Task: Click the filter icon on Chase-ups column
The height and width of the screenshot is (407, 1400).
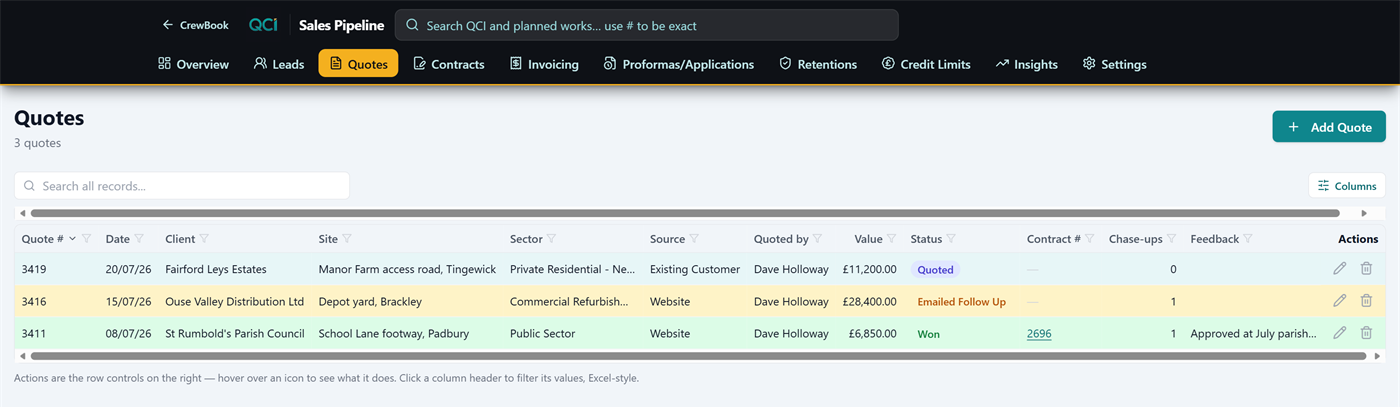Action: click(1171, 239)
